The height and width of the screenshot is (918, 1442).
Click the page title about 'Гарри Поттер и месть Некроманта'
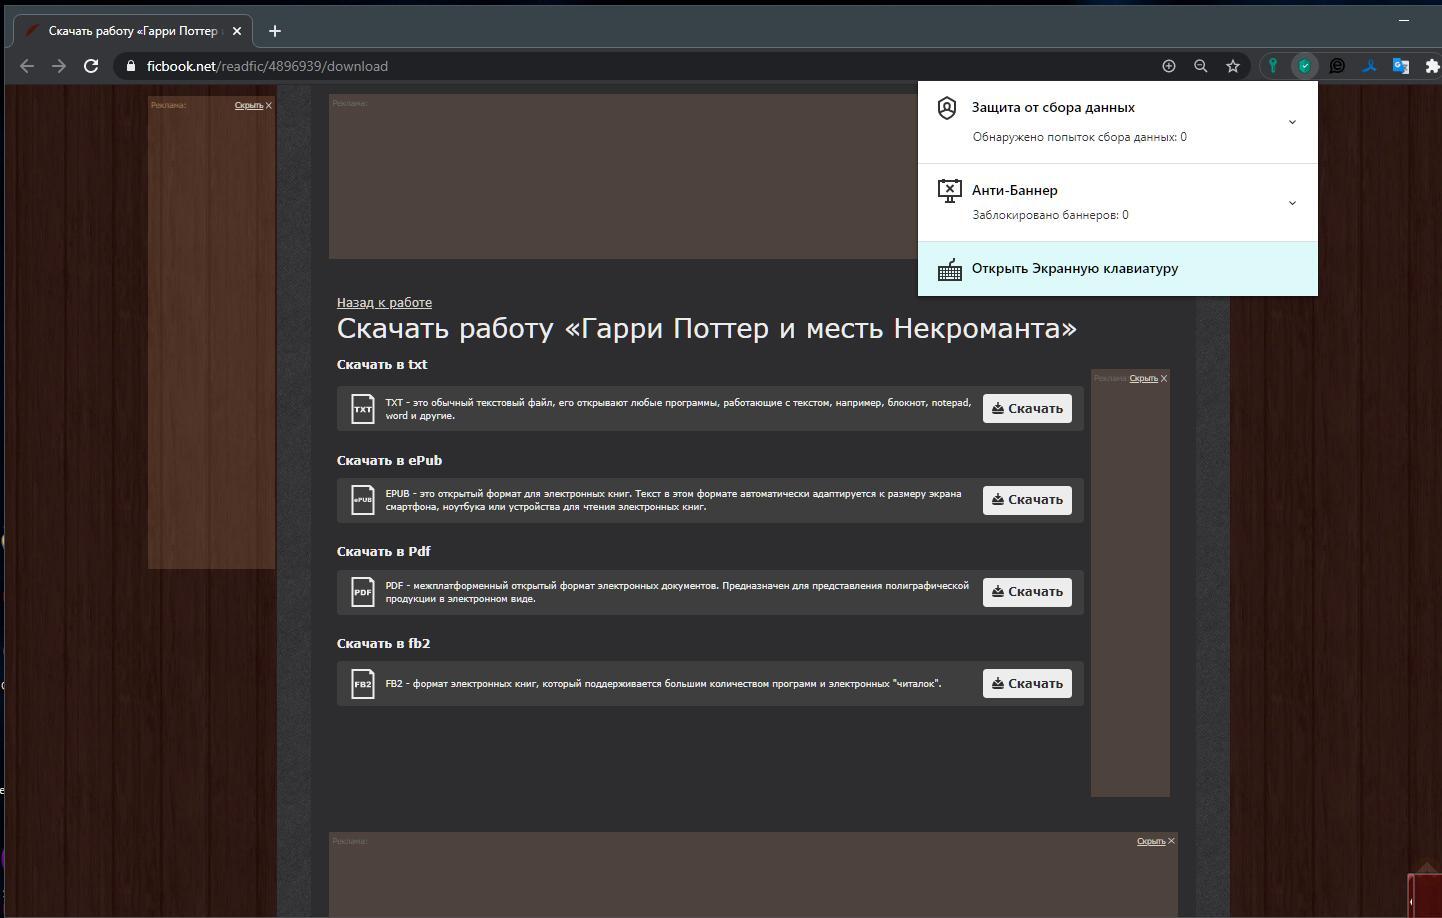click(x=707, y=328)
